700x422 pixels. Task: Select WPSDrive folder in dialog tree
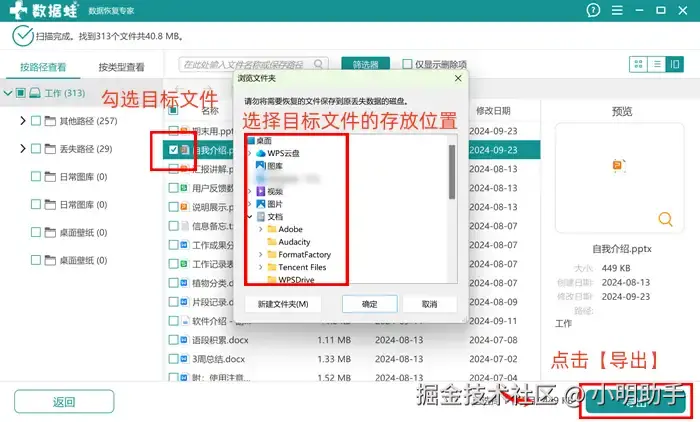tap(296, 280)
